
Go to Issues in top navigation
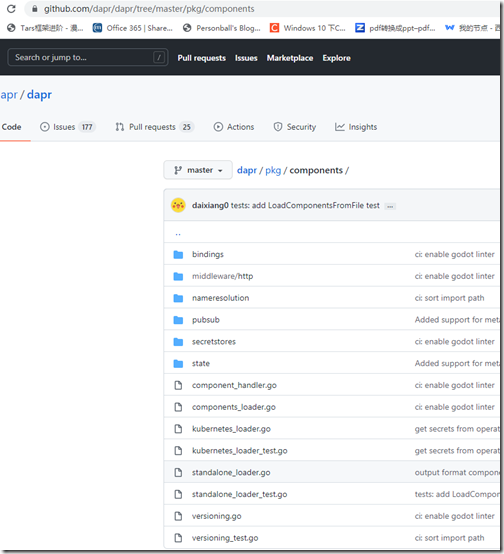coord(246,58)
